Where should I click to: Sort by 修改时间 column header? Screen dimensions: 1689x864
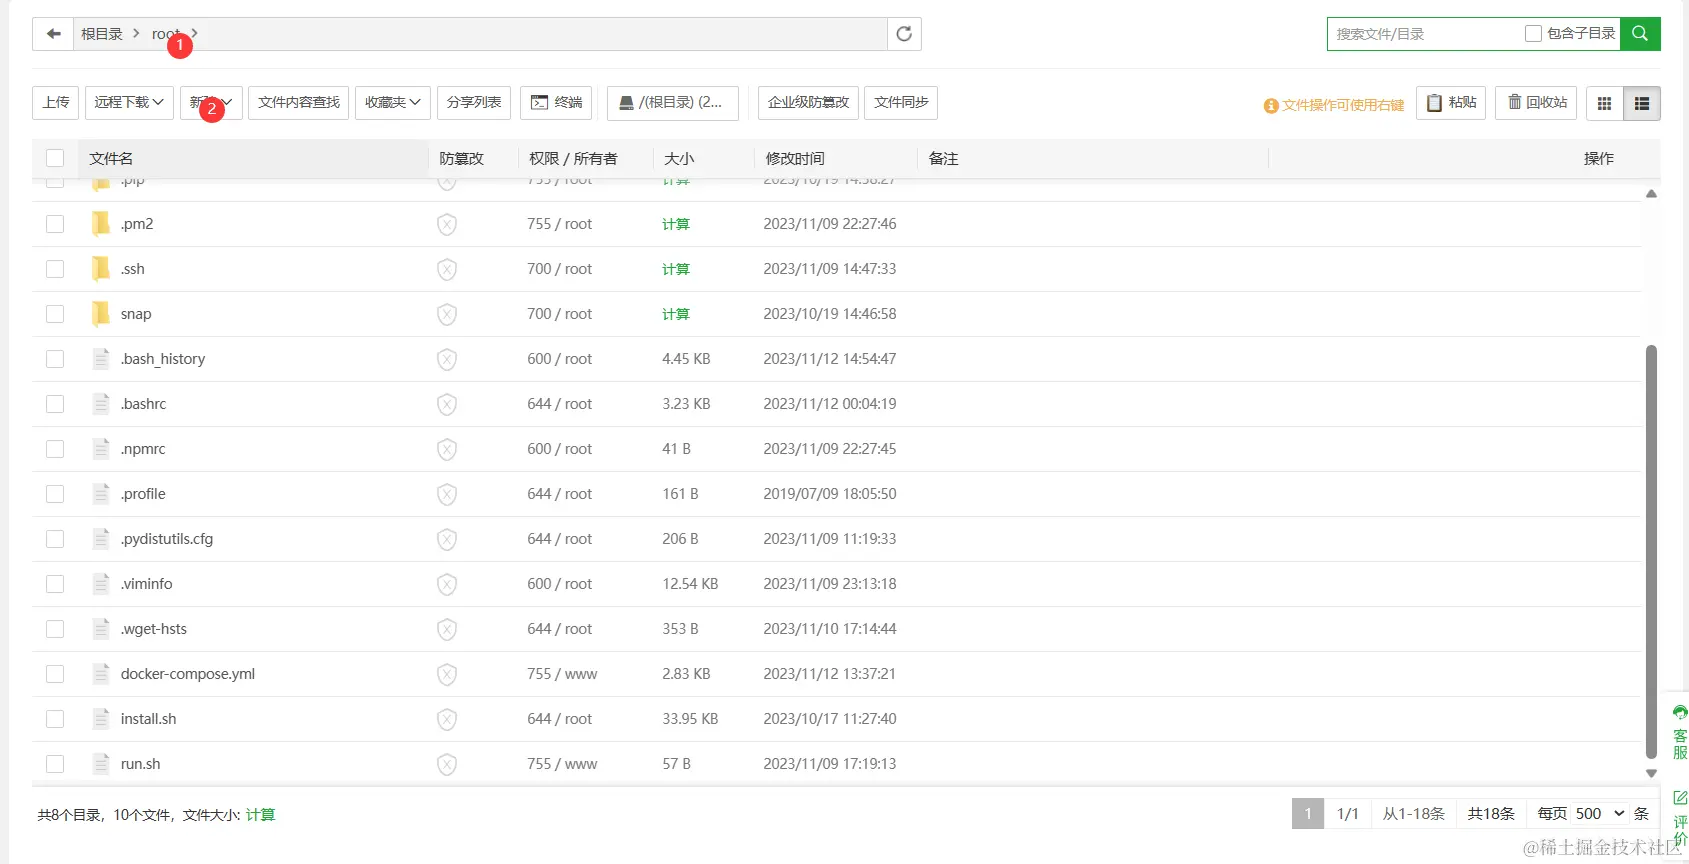(795, 158)
